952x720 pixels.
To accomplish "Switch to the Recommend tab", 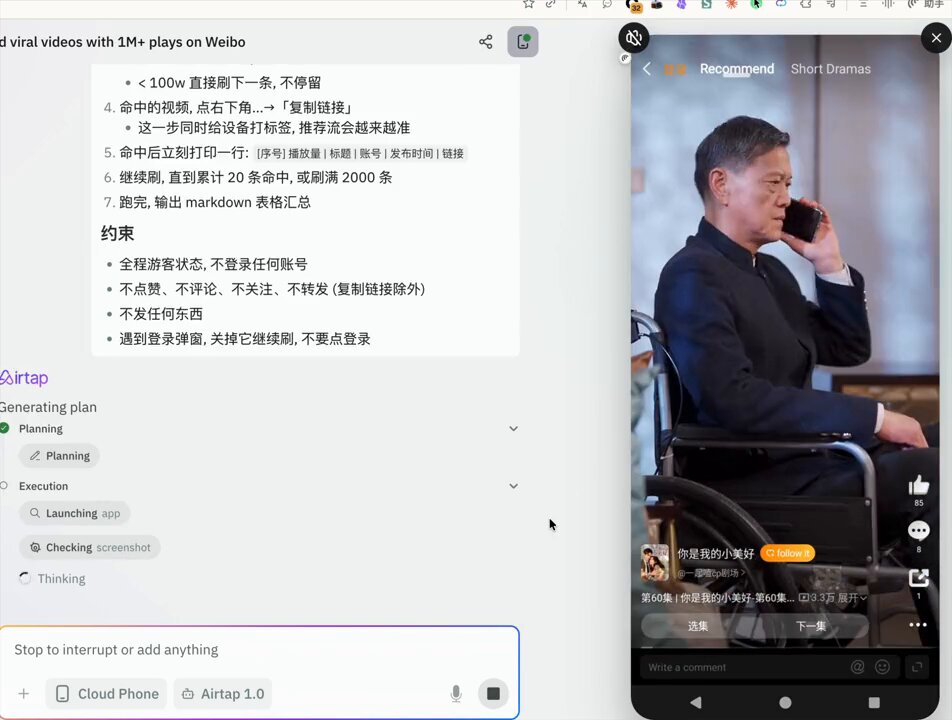I will (x=736, y=69).
